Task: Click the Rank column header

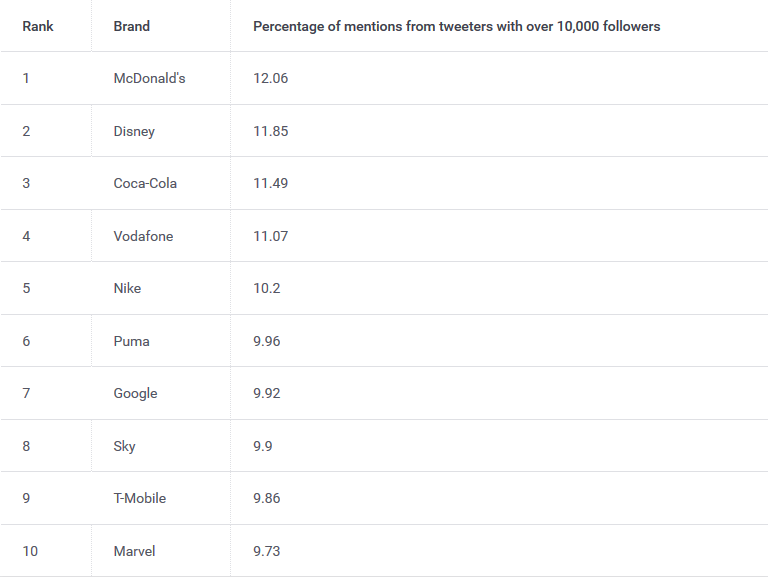Action: (x=38, y=26)
